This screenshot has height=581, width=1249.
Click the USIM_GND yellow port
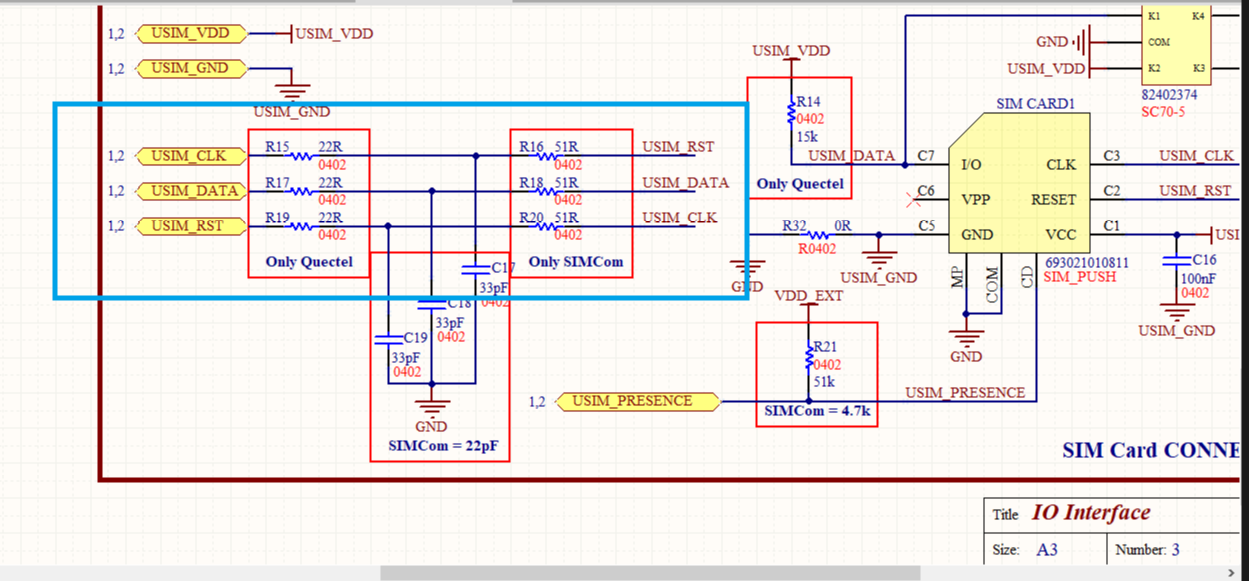pyautogui.click(x=190, y=68)
